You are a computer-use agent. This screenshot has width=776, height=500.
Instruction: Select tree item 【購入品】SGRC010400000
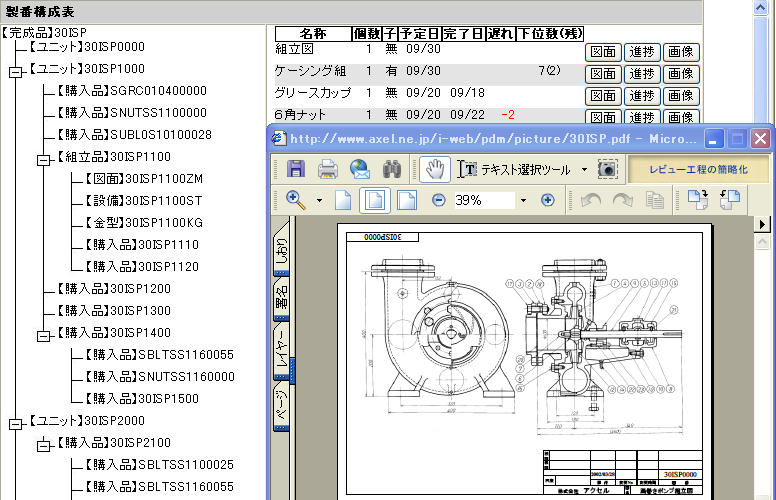click(131, 91)
